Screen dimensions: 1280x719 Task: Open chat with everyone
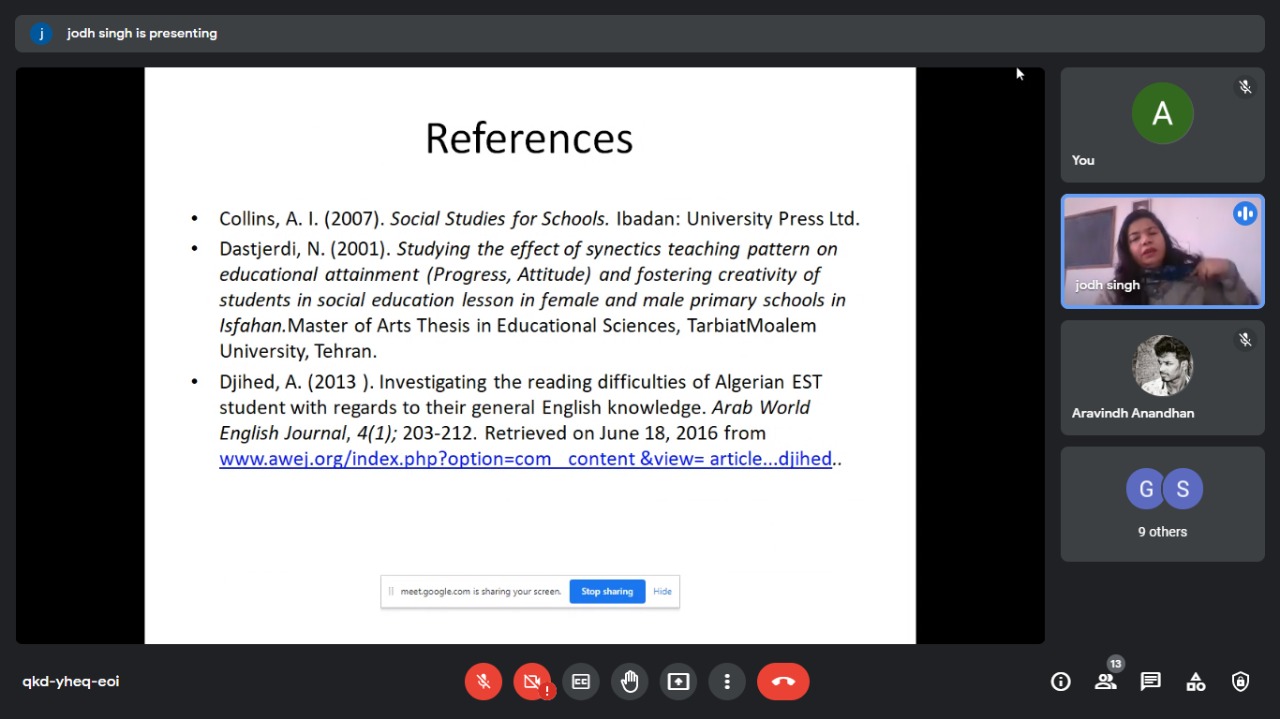coord(1151,682)
